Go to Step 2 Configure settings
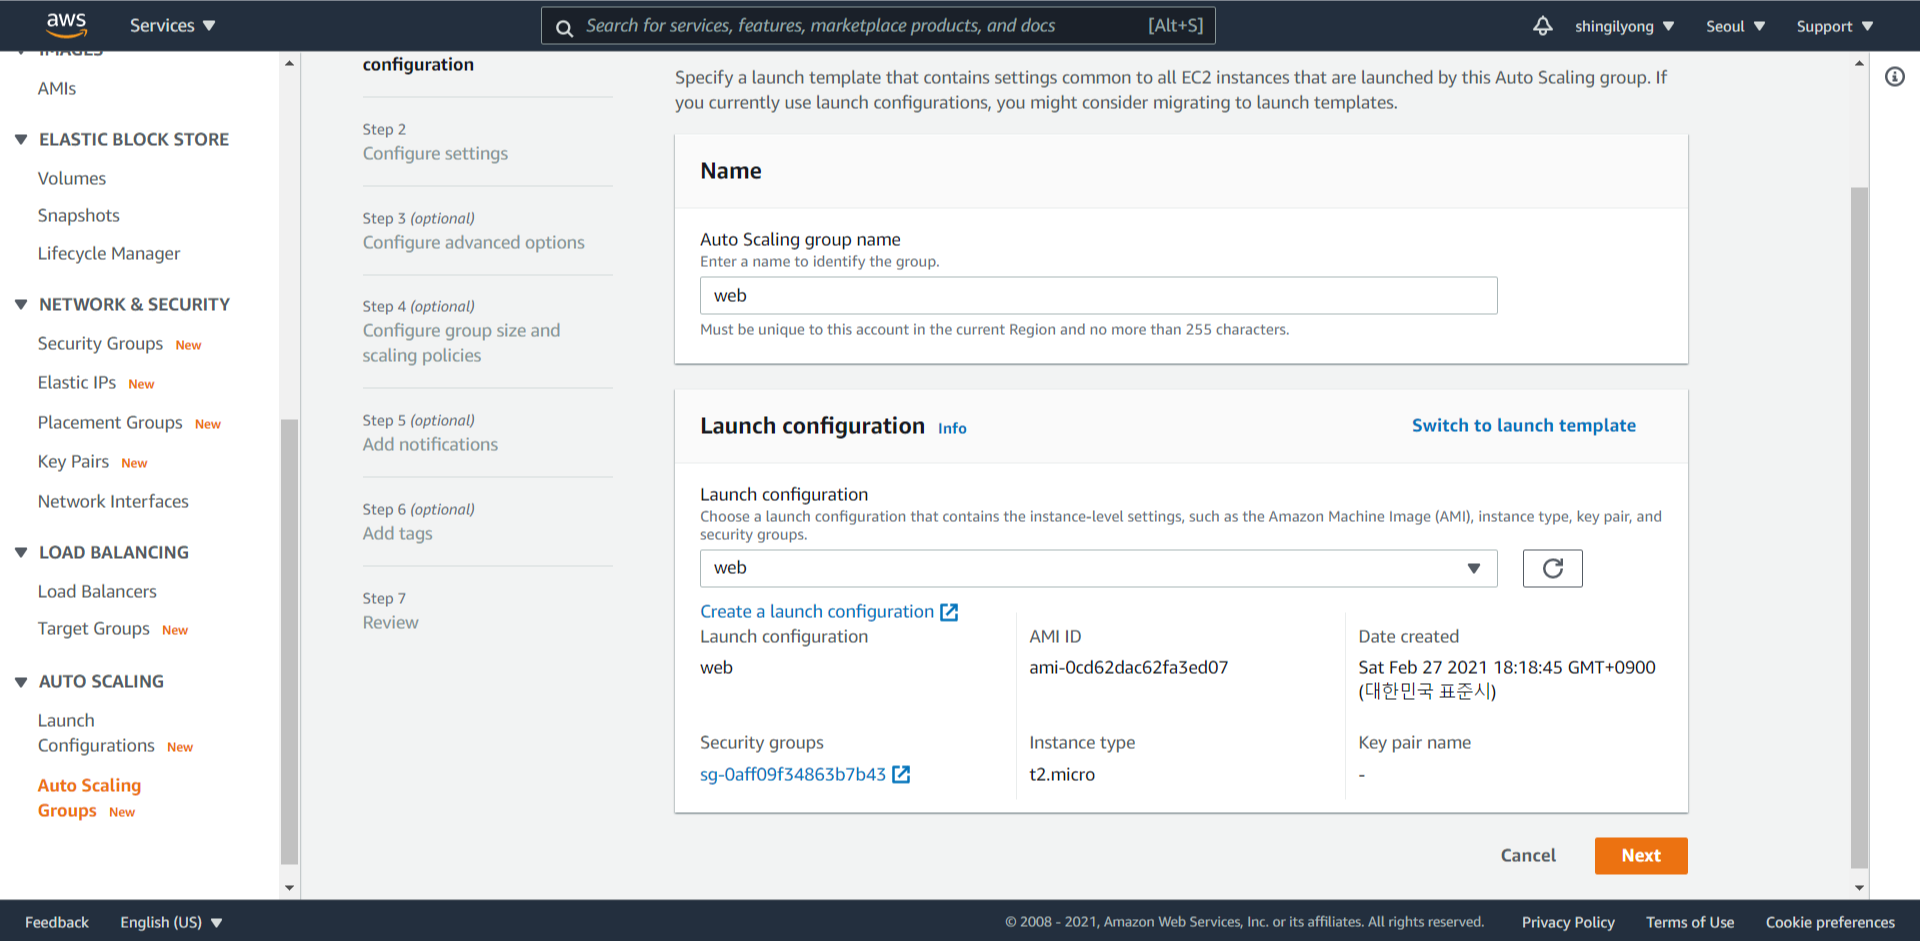1920x941 pixels. (435, 153)
